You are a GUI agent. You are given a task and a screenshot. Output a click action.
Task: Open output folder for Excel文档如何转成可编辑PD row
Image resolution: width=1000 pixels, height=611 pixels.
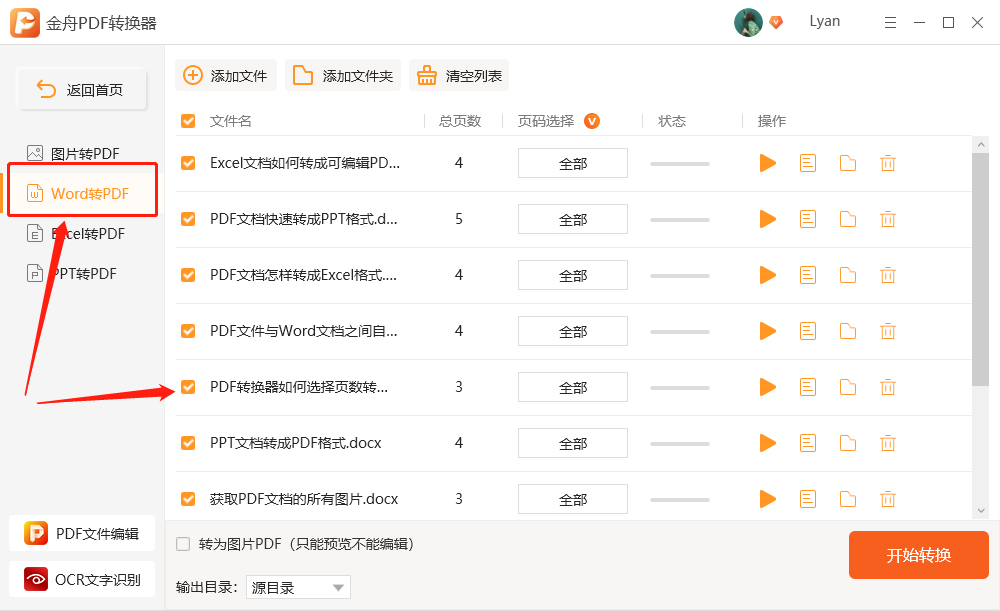(848, 163)
